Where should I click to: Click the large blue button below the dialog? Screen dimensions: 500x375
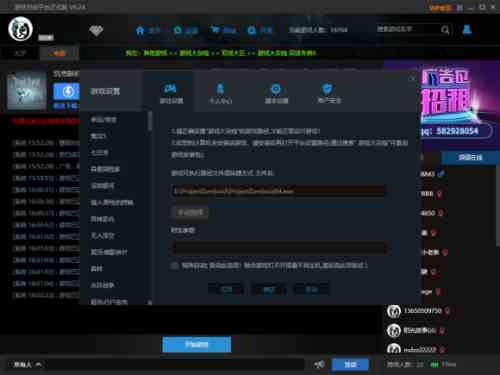tap(197, 344)
